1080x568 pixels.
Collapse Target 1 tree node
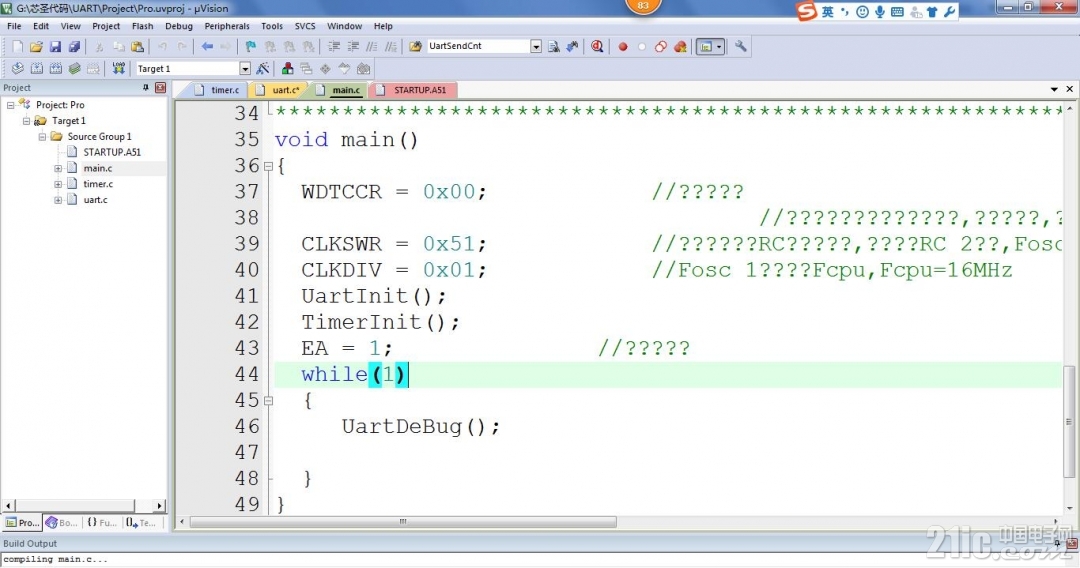click(x=26, y=120)
